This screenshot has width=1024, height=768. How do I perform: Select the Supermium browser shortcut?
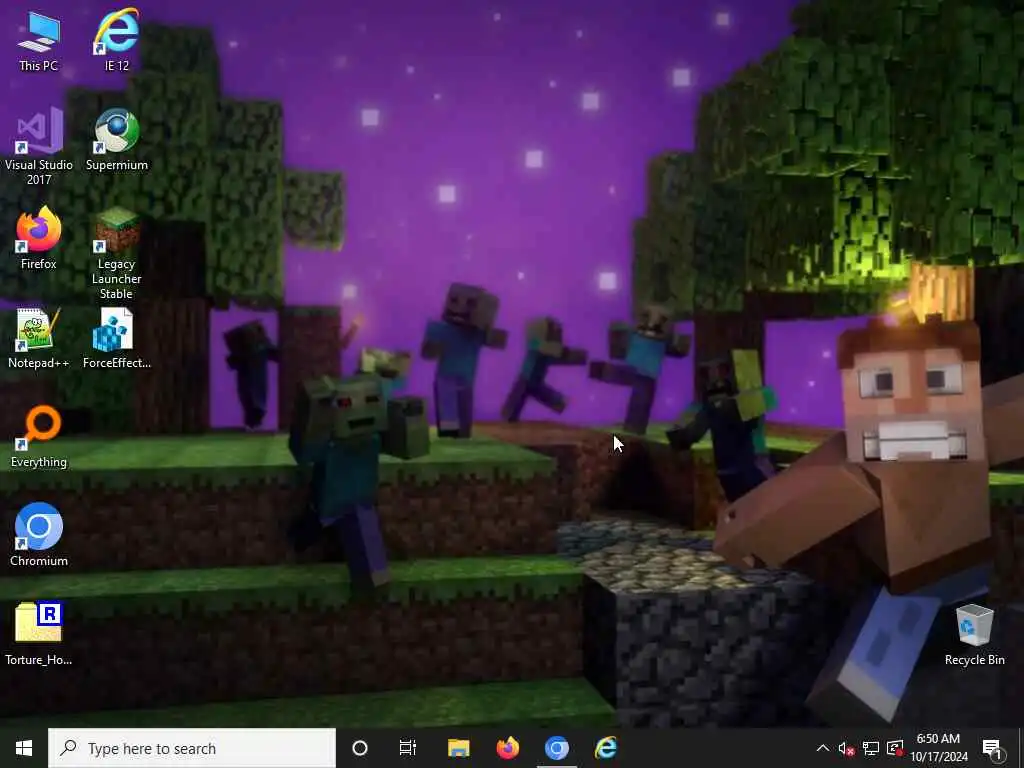click(116, 140)
